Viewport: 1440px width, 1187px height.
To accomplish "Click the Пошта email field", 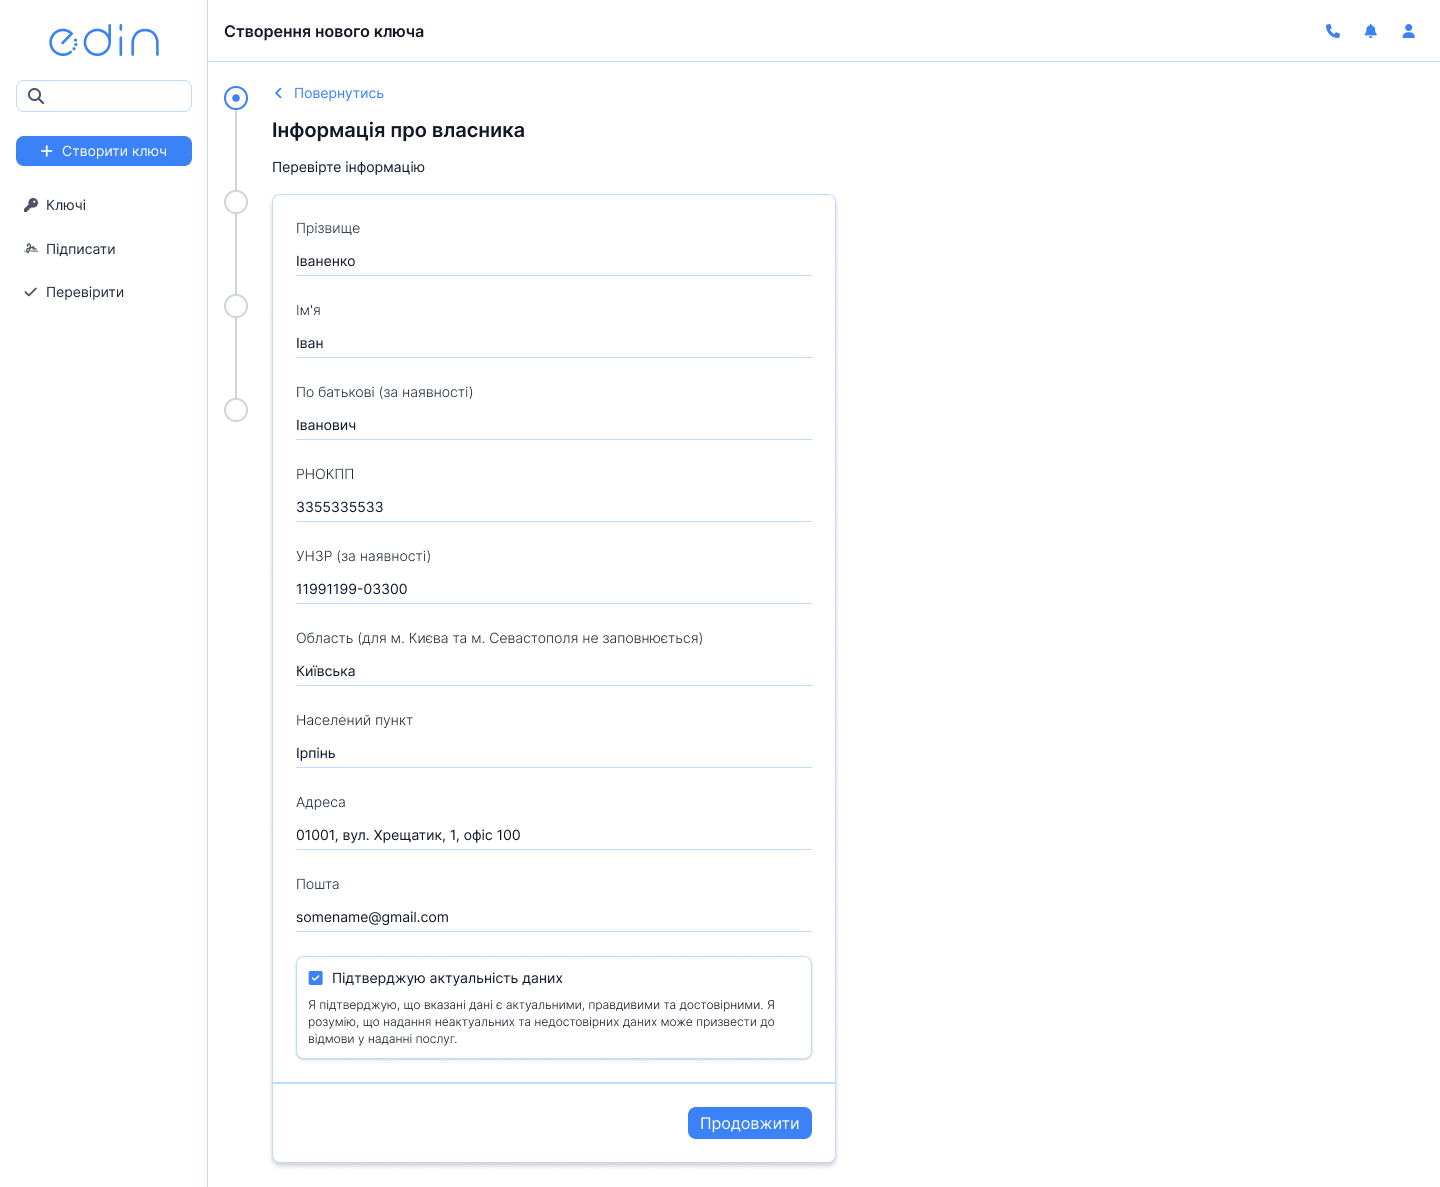I will [x=553, y=917].
